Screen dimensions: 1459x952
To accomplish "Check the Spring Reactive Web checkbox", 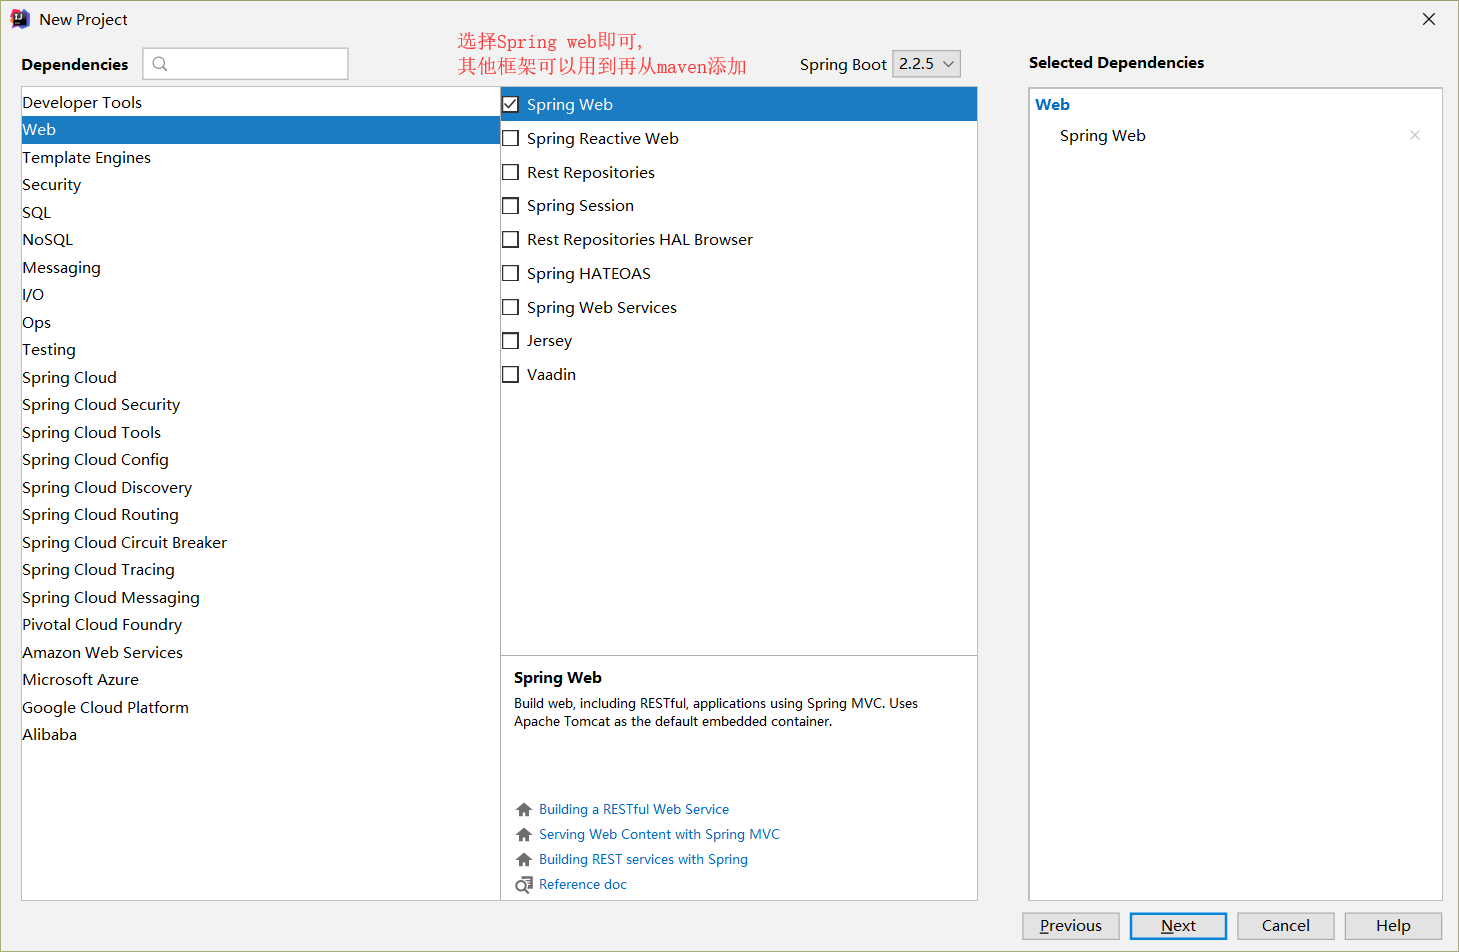I will click(x=510, y=138).
